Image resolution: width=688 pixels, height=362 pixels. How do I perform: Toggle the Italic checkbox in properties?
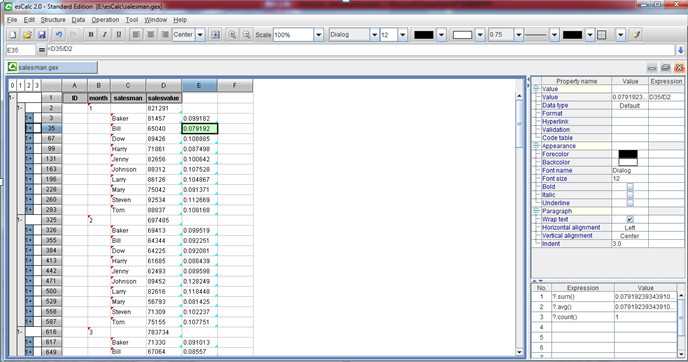[630, 194]
